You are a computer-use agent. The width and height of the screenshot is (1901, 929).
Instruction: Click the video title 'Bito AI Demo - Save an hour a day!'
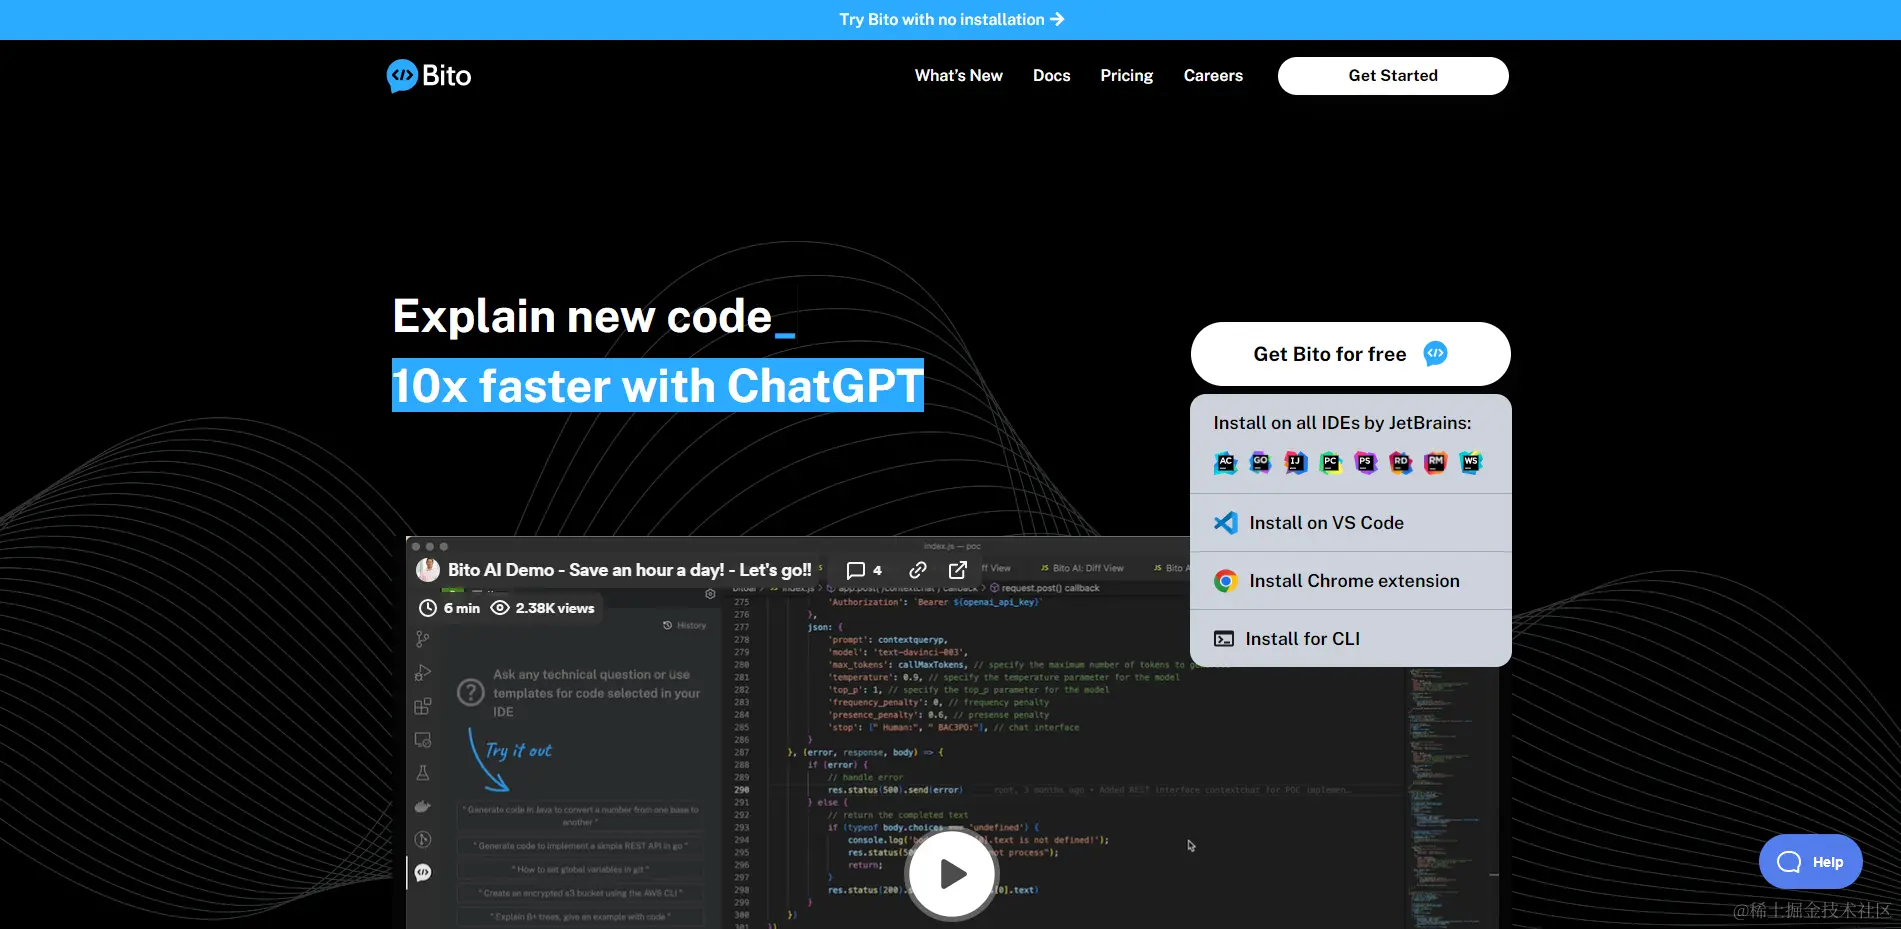(x=630, y=570)
